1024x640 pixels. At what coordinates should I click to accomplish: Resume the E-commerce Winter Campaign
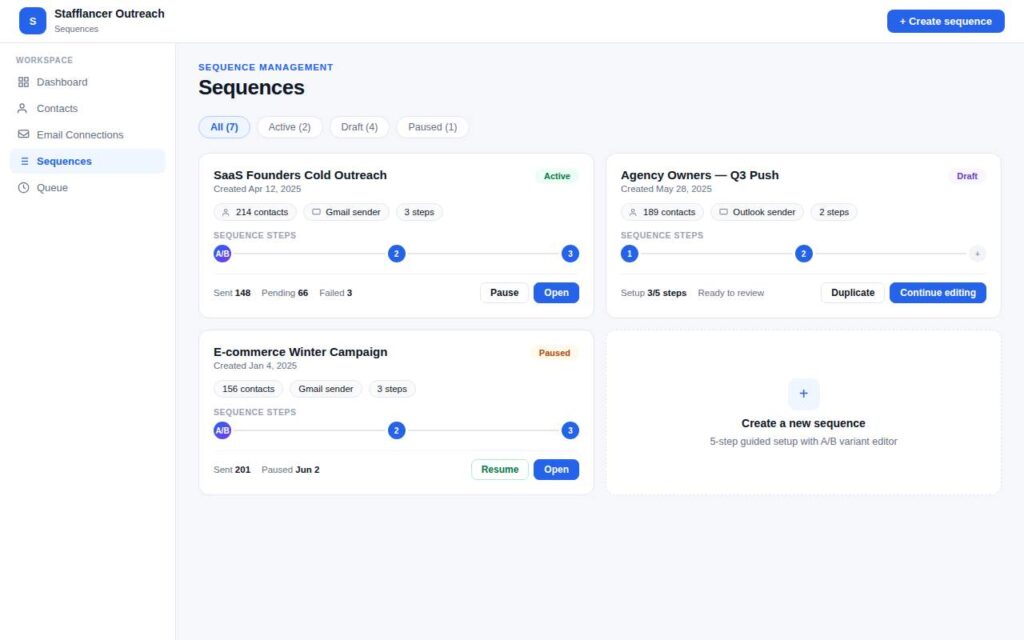[x=500, y=470]
